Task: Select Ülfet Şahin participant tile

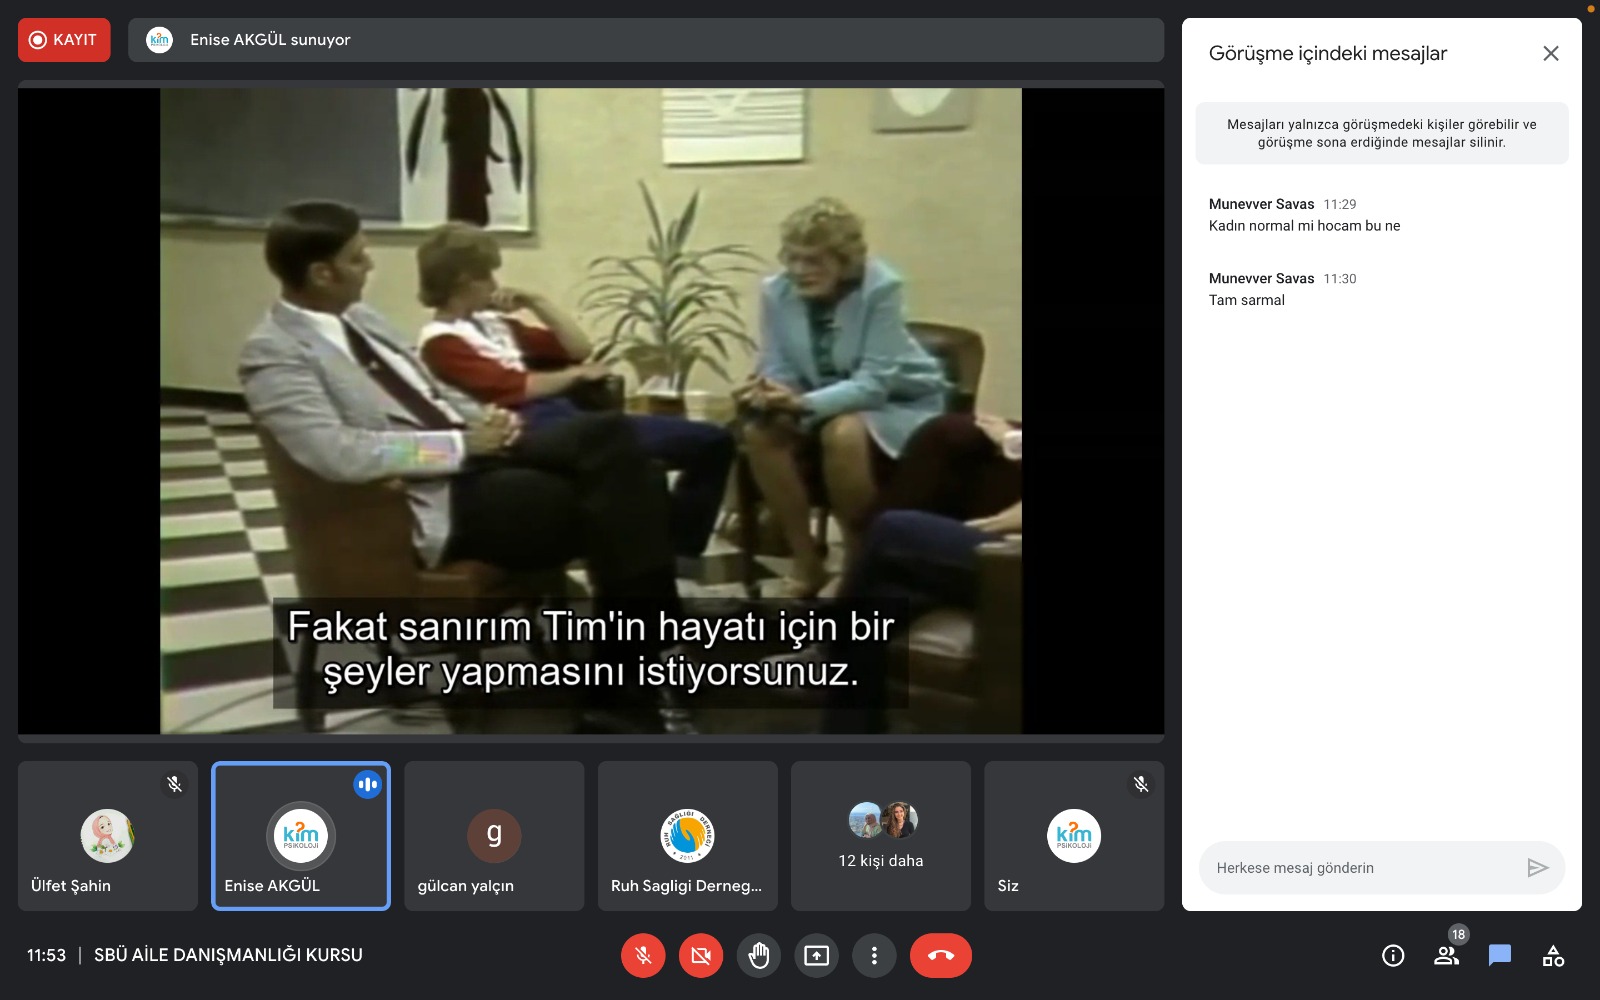Action: tap(108, 836)
